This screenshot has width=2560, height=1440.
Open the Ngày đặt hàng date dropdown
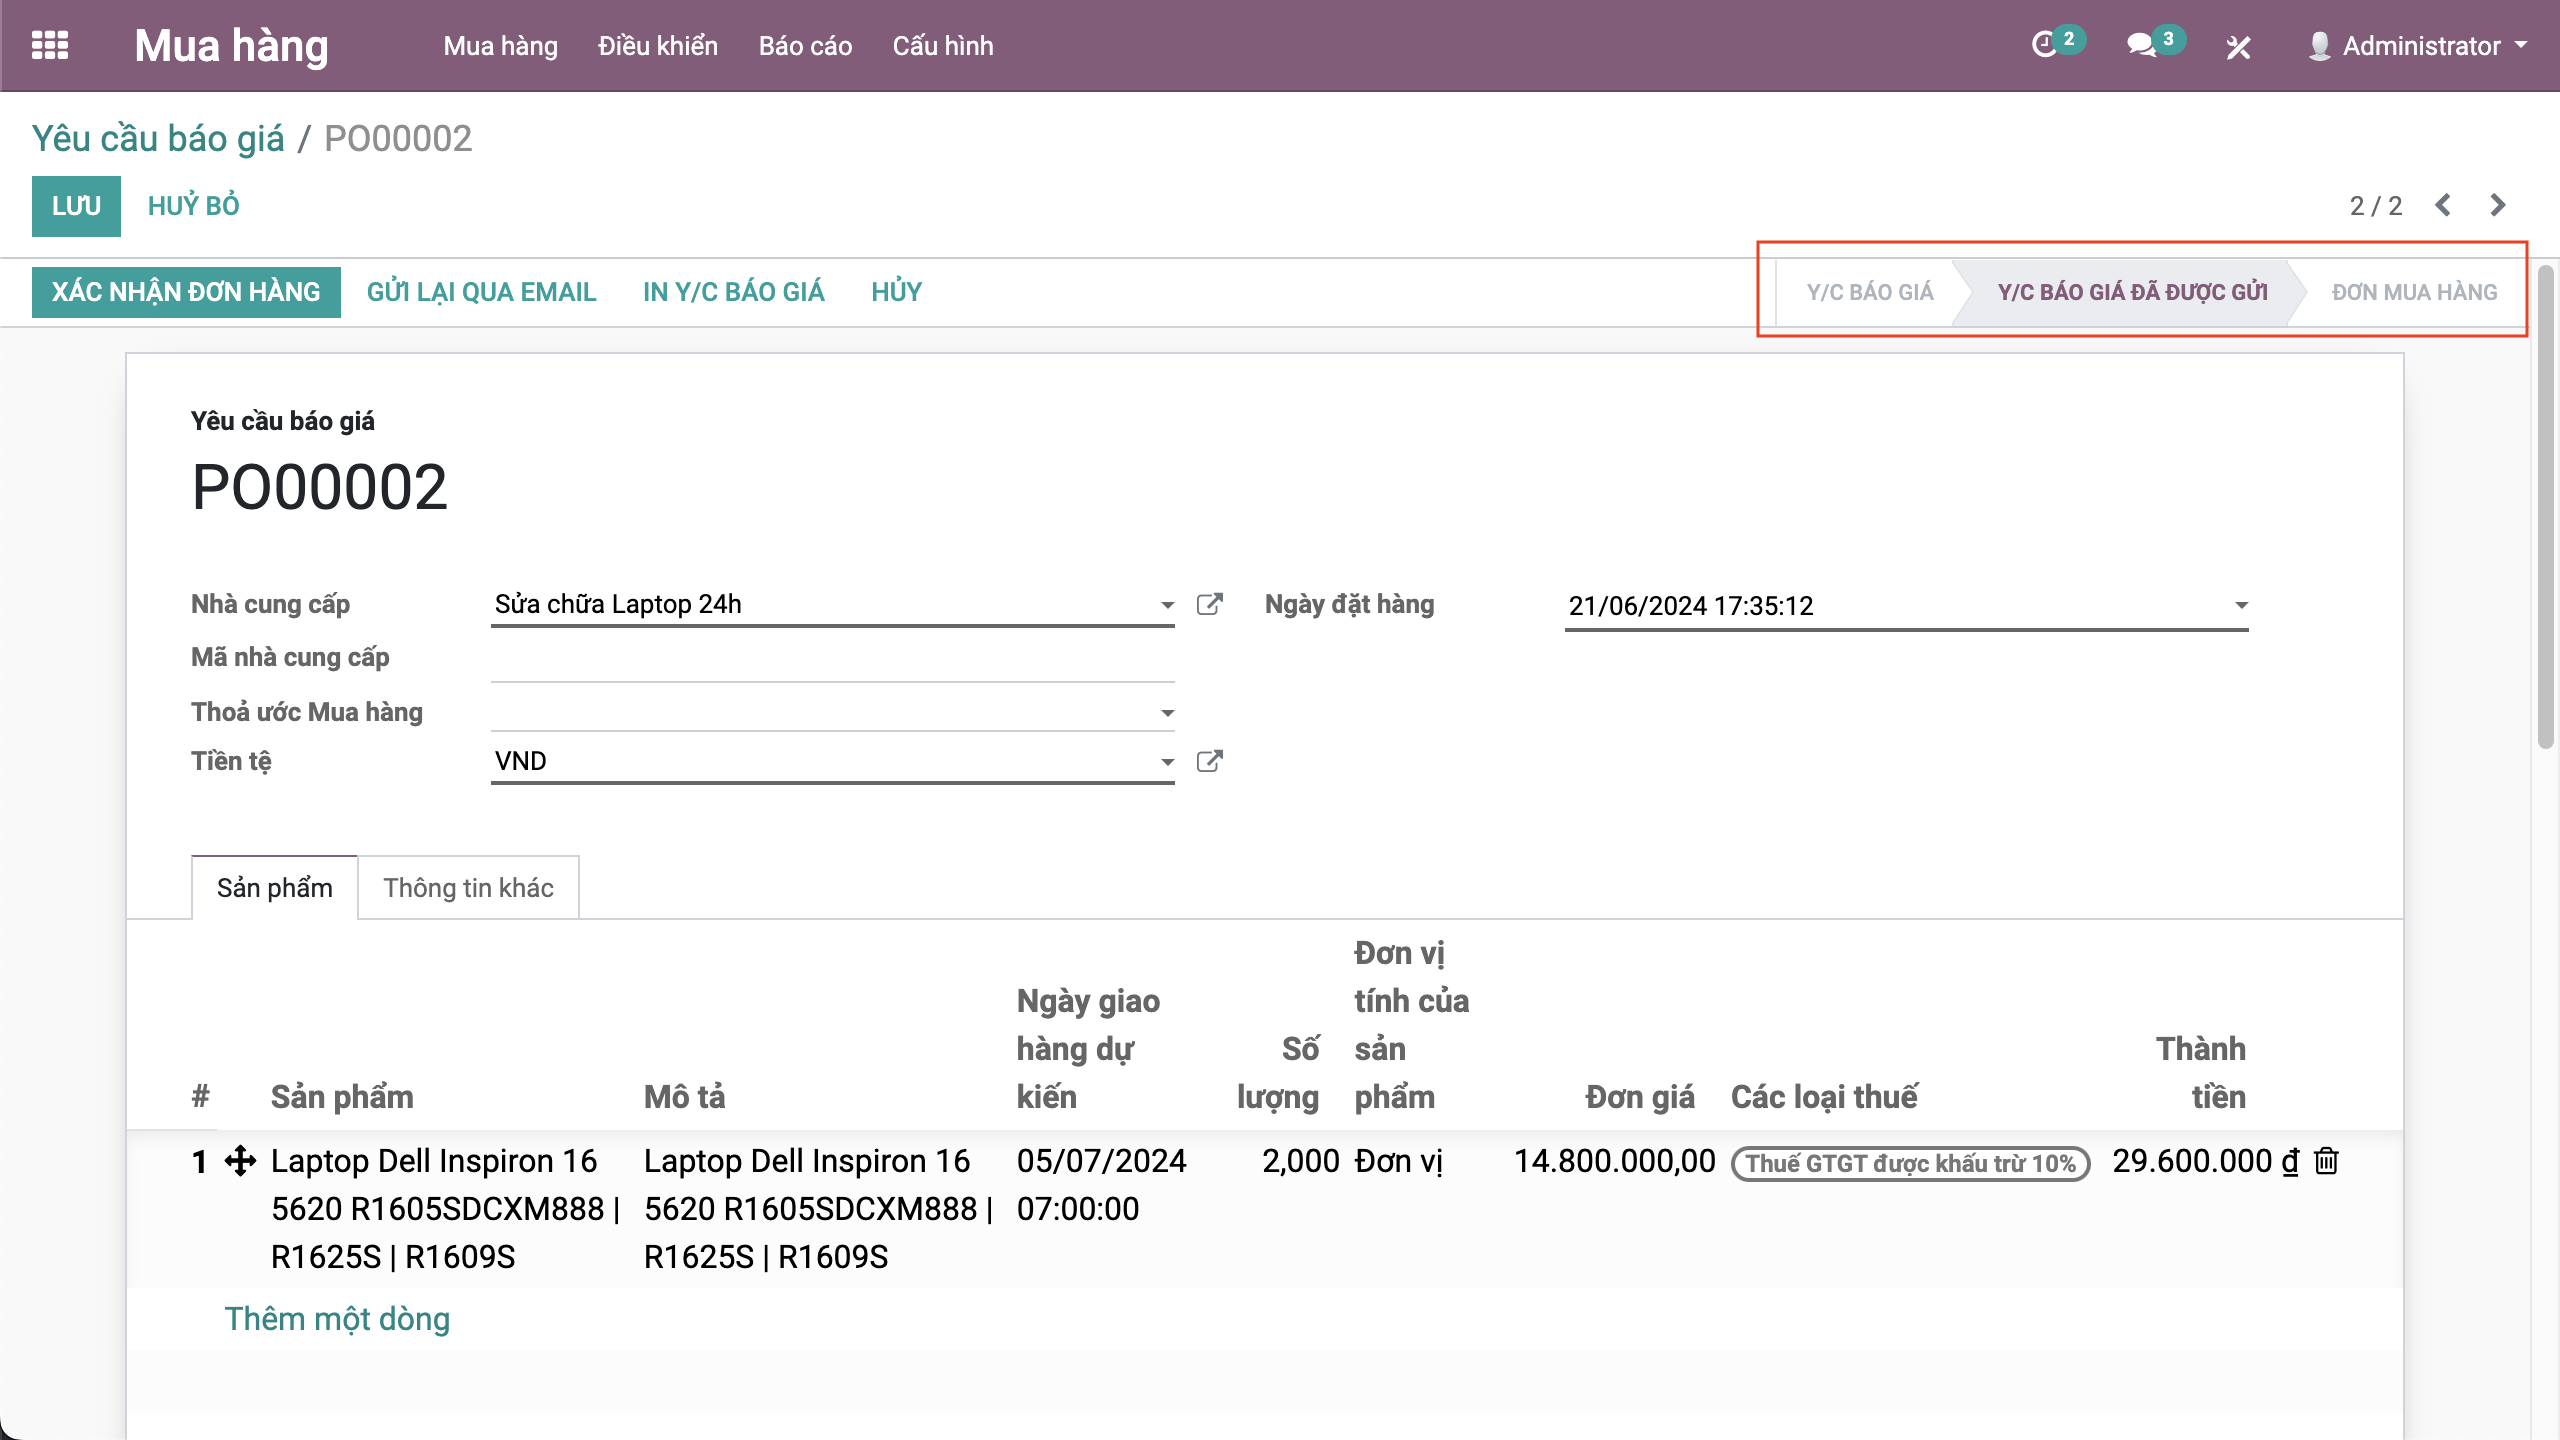click(x=2241, y=605)
